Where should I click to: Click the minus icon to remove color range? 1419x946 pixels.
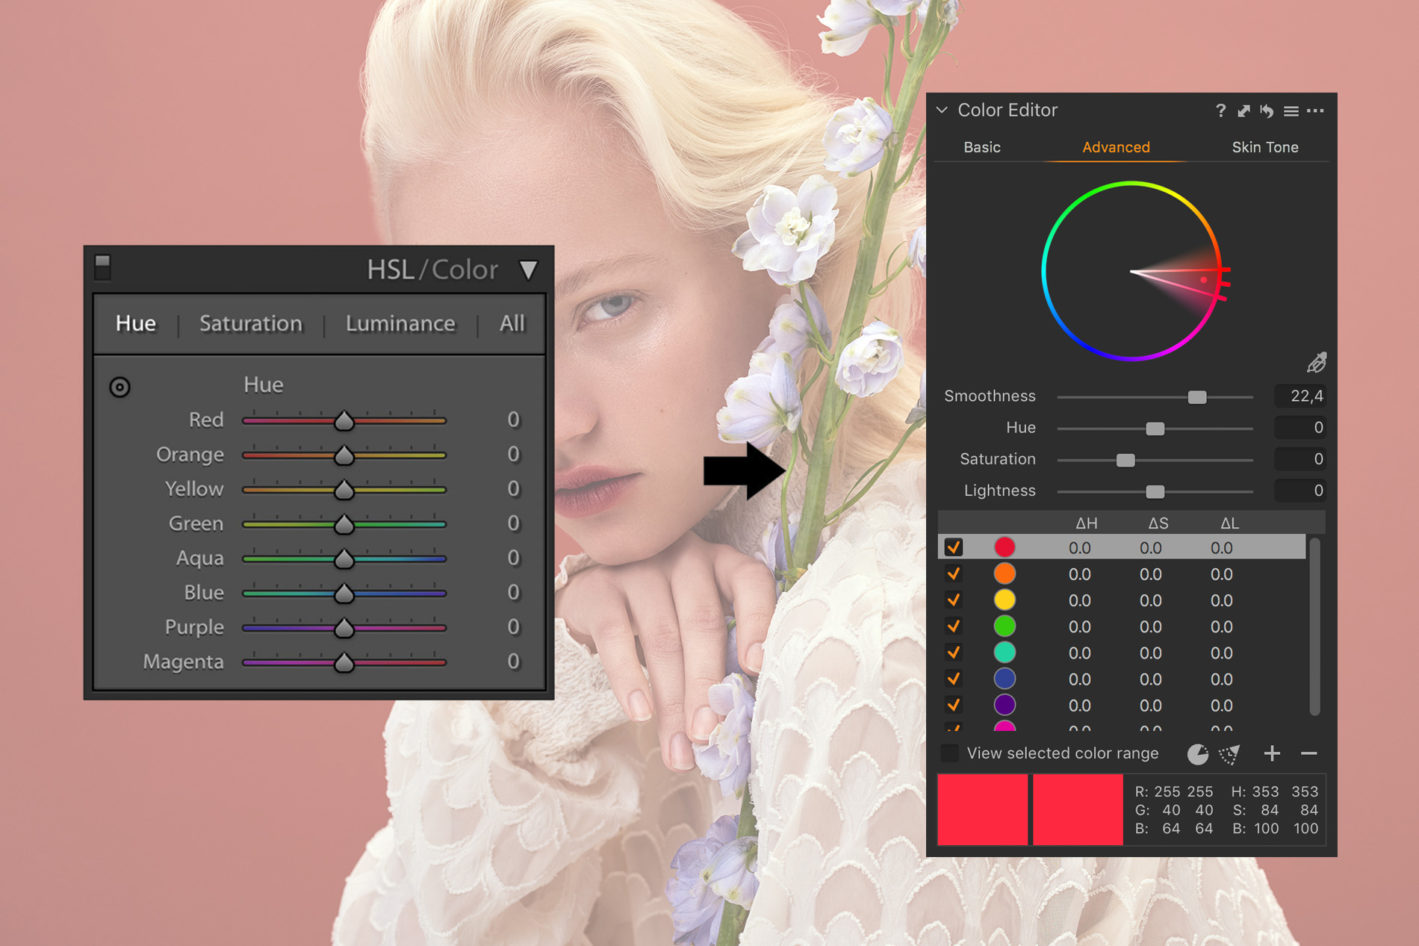click(1309, 753)
